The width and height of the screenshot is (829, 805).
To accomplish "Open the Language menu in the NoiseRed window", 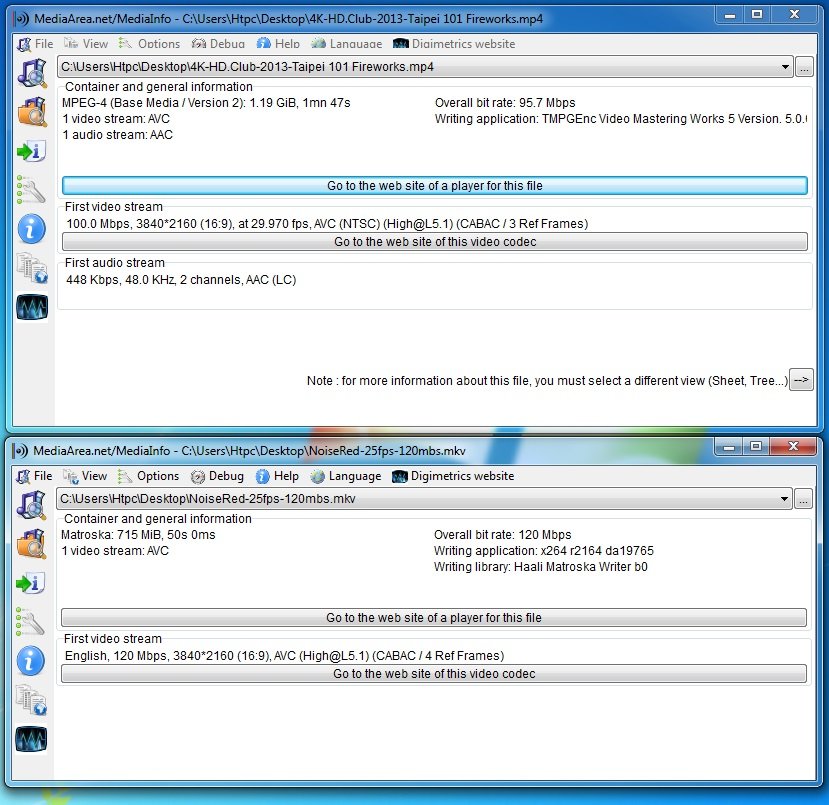I will (345, 476).
